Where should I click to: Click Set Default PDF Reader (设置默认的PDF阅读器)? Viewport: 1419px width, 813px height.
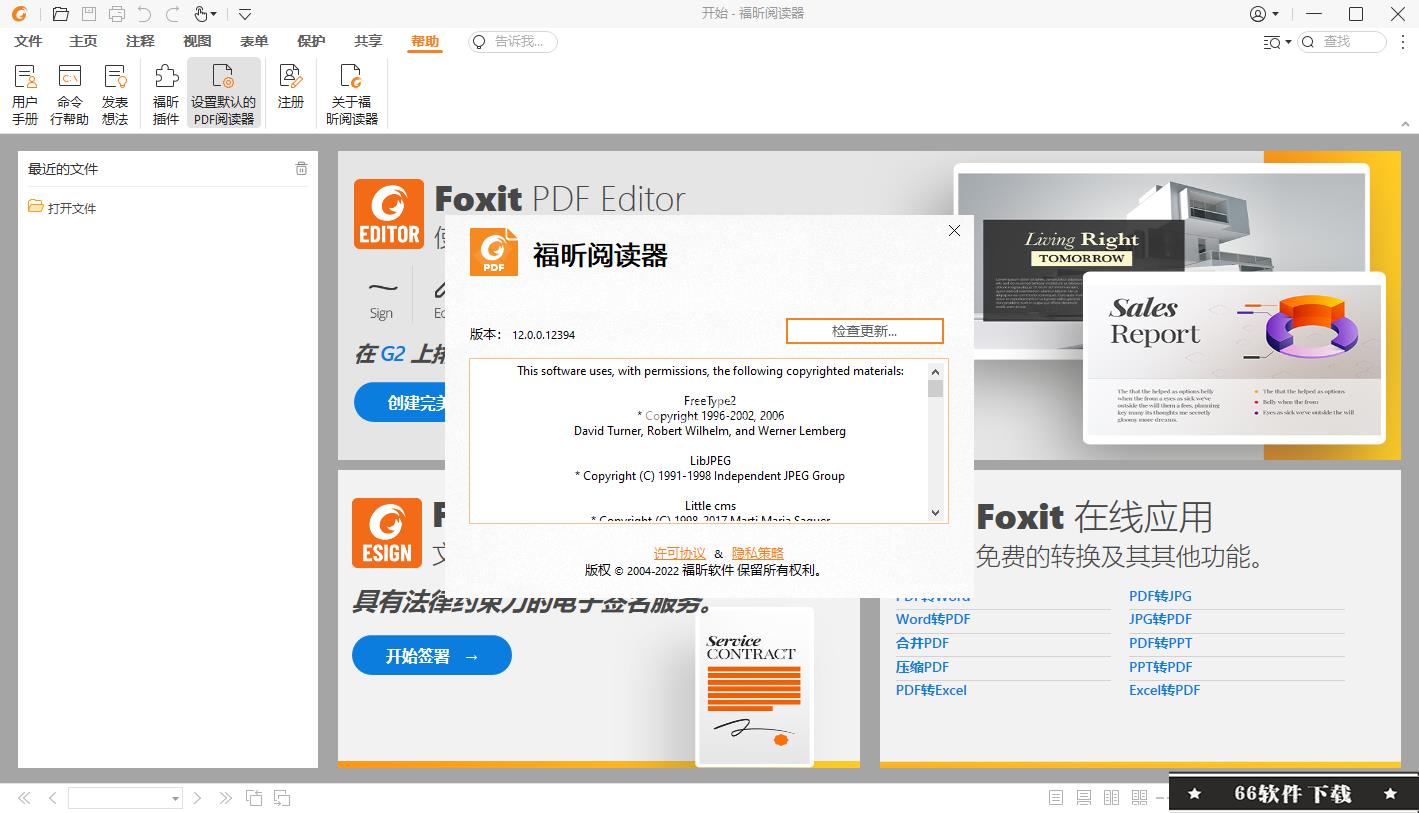click(x=224, y=93)
